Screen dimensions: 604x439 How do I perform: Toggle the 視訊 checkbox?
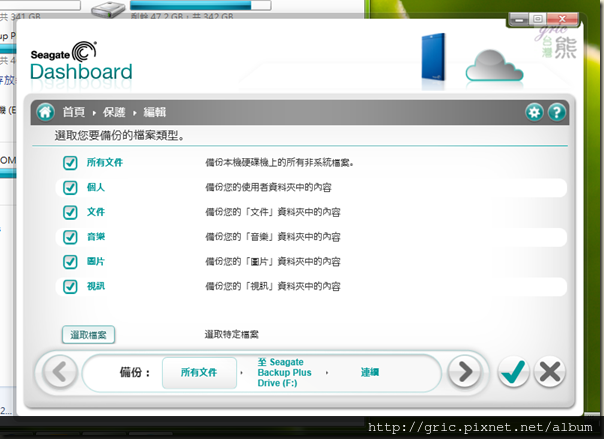tap(70, 286)
